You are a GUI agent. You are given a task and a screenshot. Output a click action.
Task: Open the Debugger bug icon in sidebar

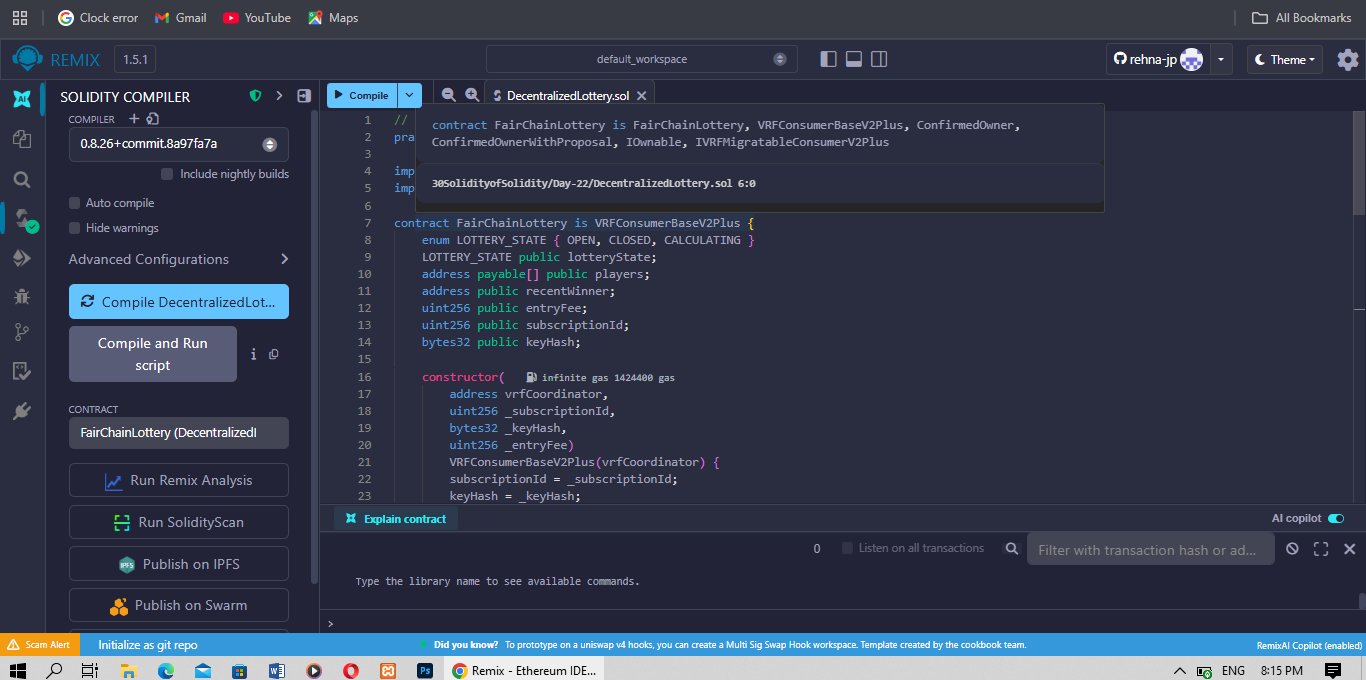[21, 296]
